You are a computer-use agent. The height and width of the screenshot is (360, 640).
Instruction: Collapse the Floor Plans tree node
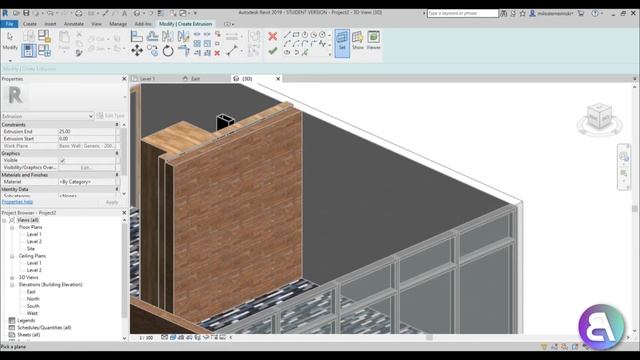[x=12, y=227]
